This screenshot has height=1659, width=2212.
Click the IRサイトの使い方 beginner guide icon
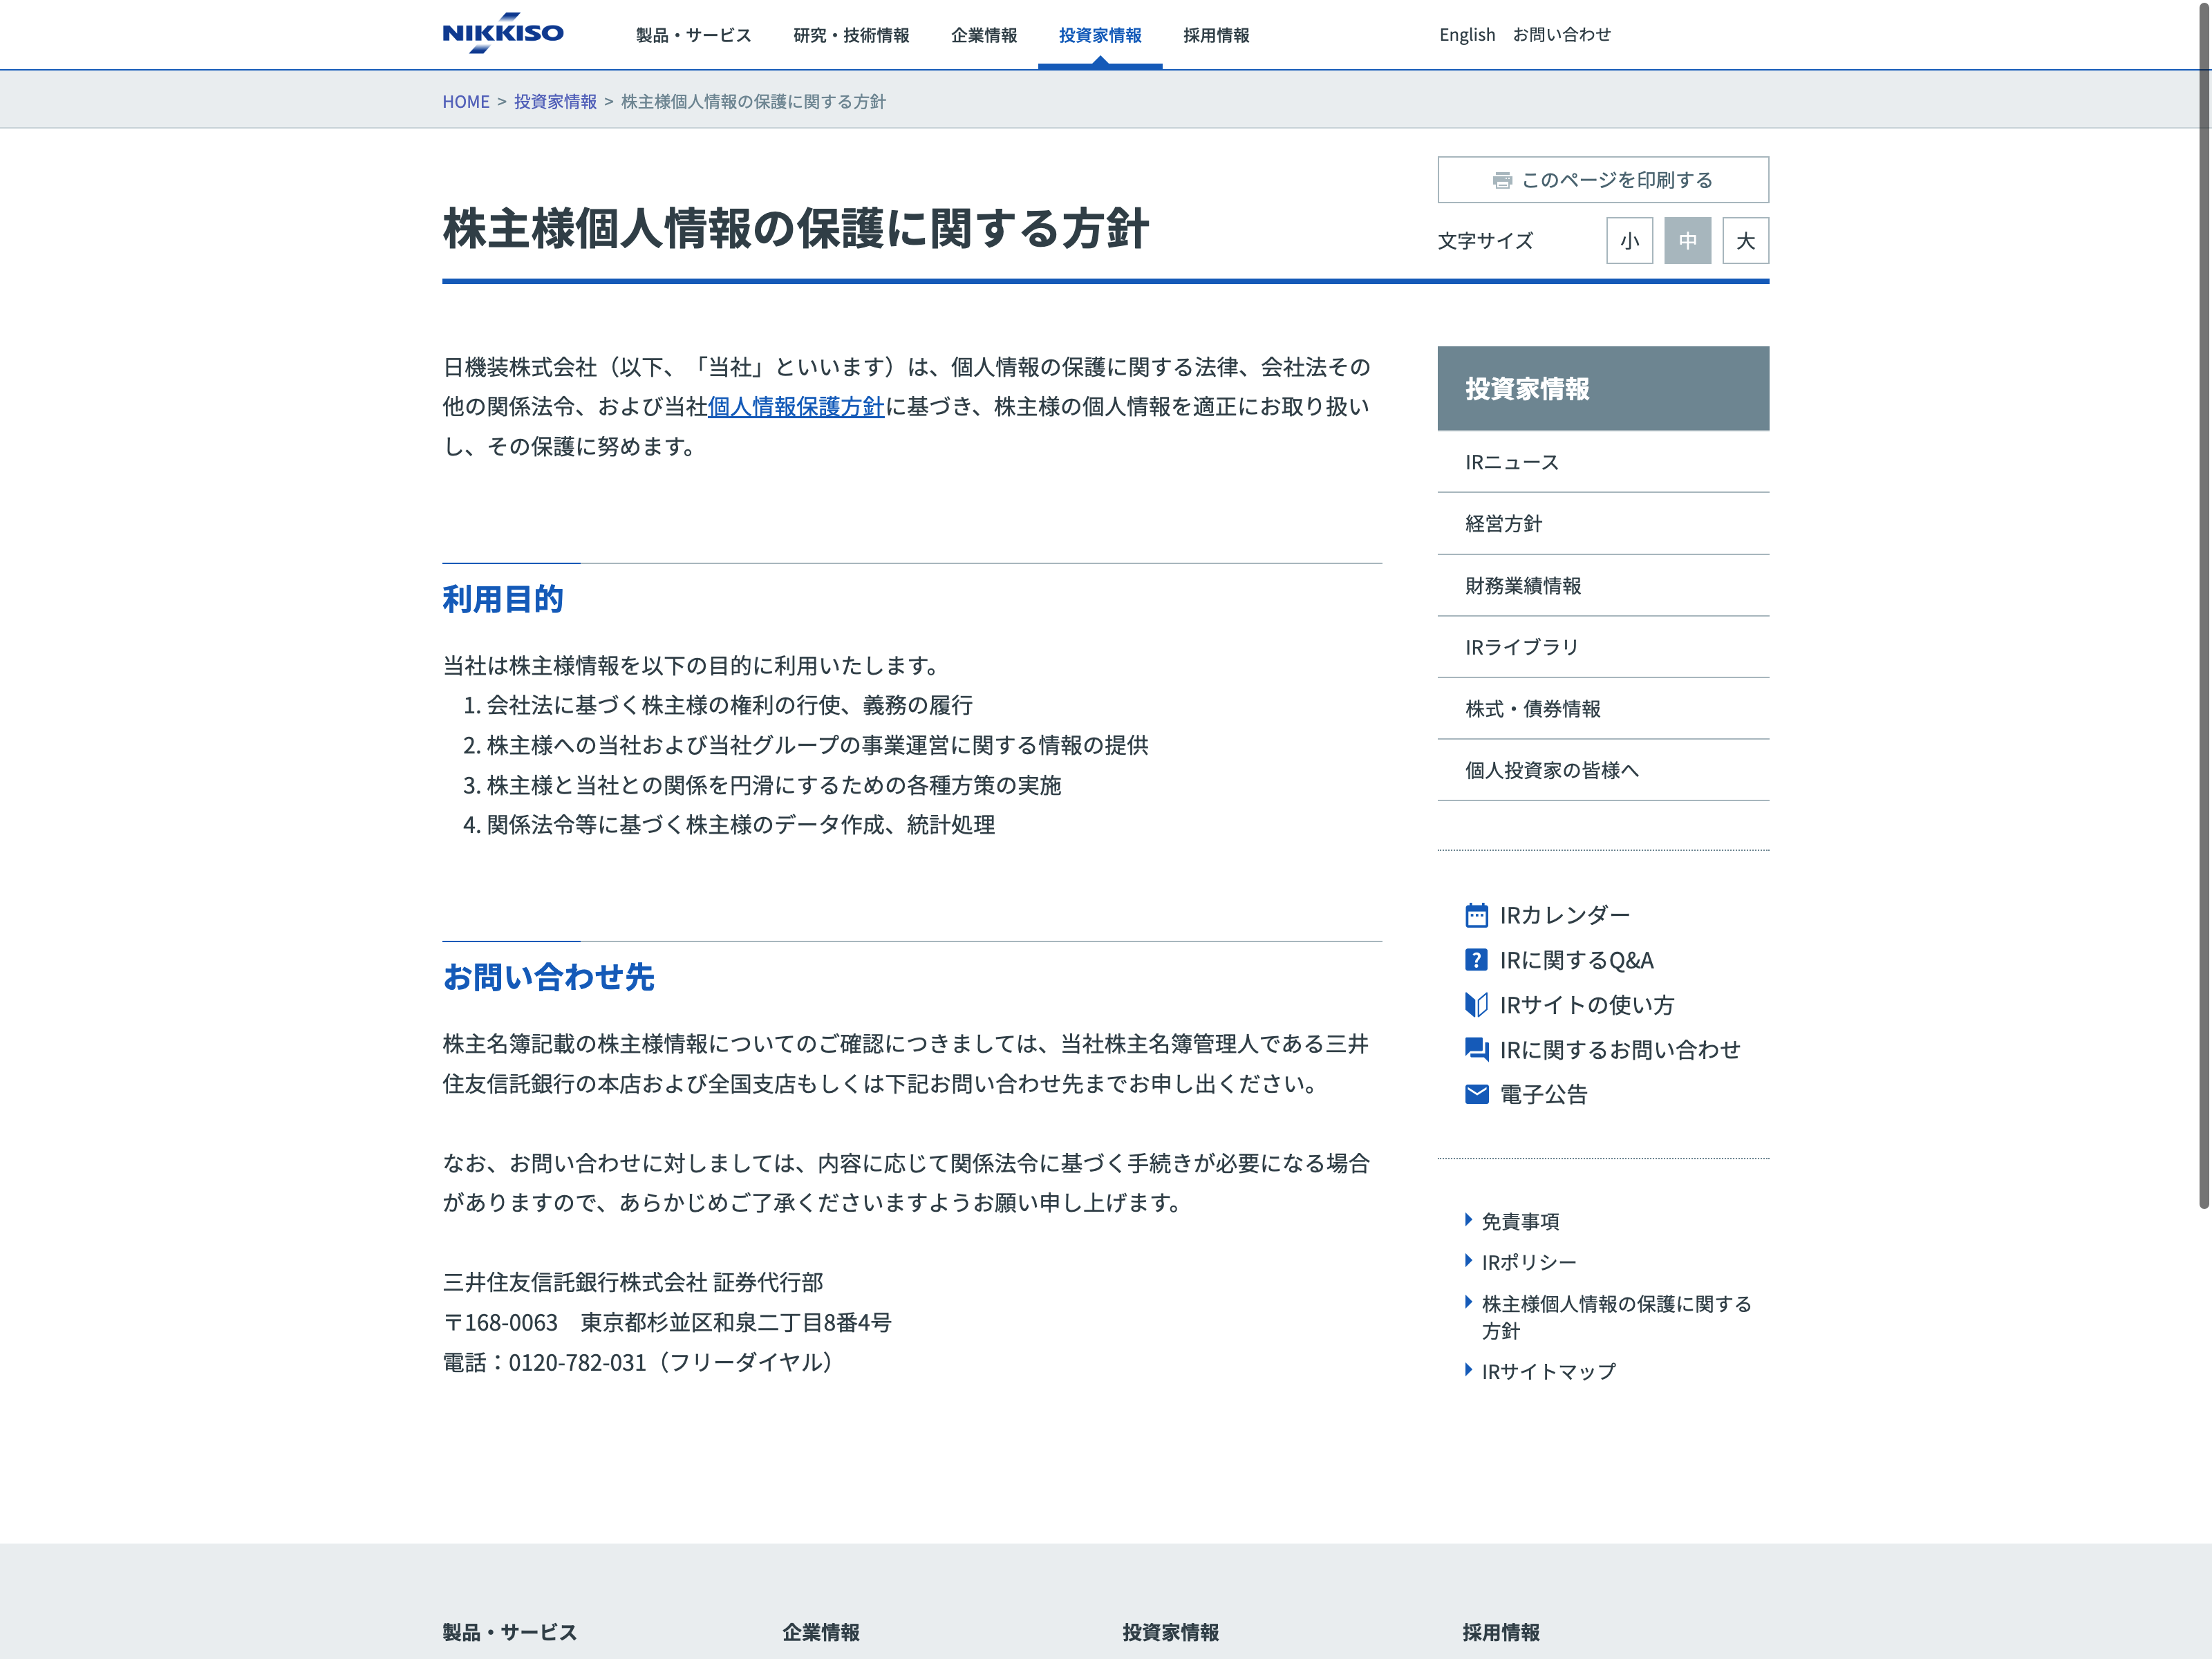1476,1005
